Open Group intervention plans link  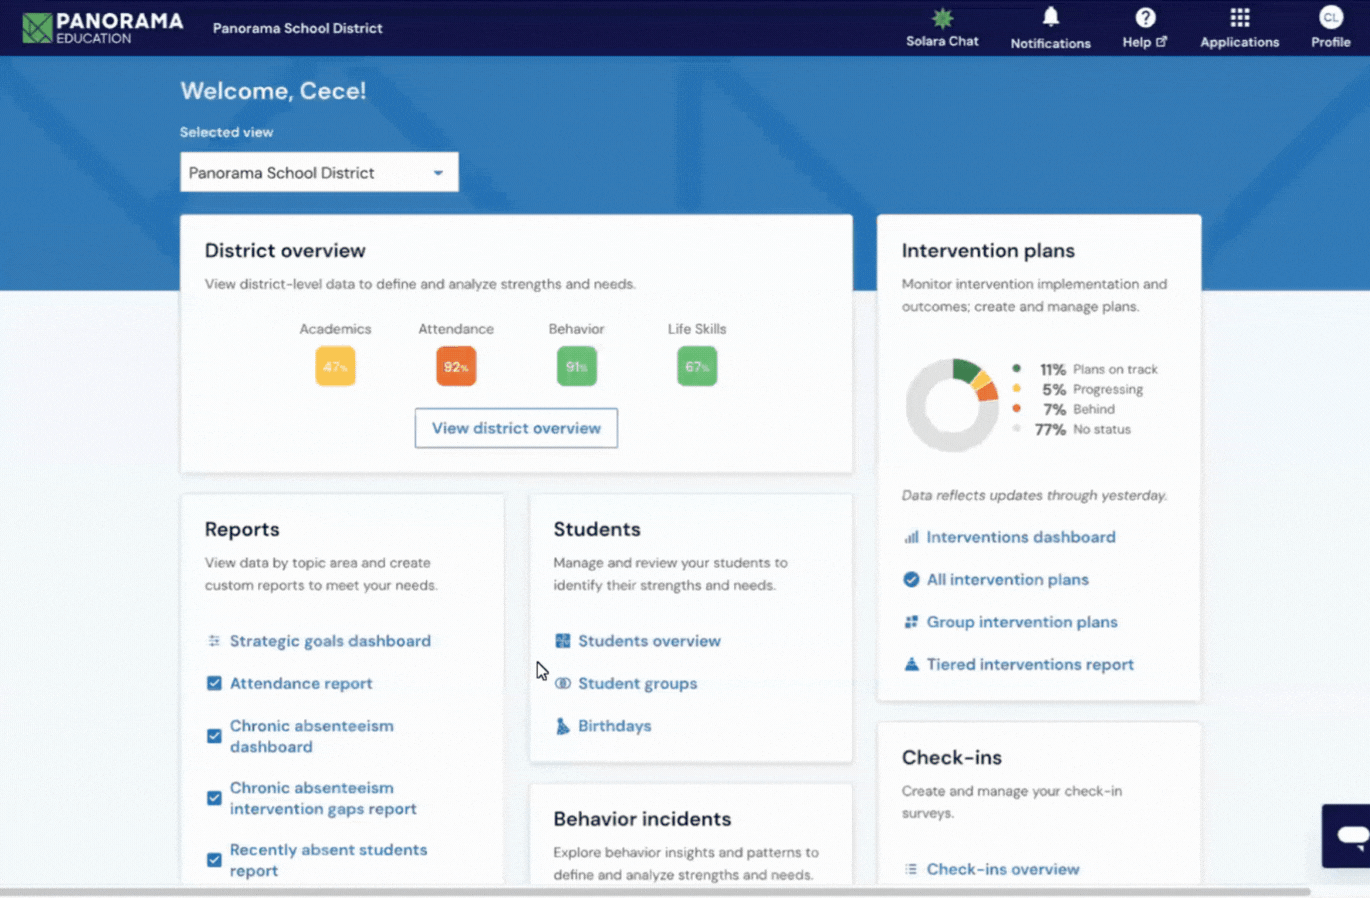(1022, 622)
